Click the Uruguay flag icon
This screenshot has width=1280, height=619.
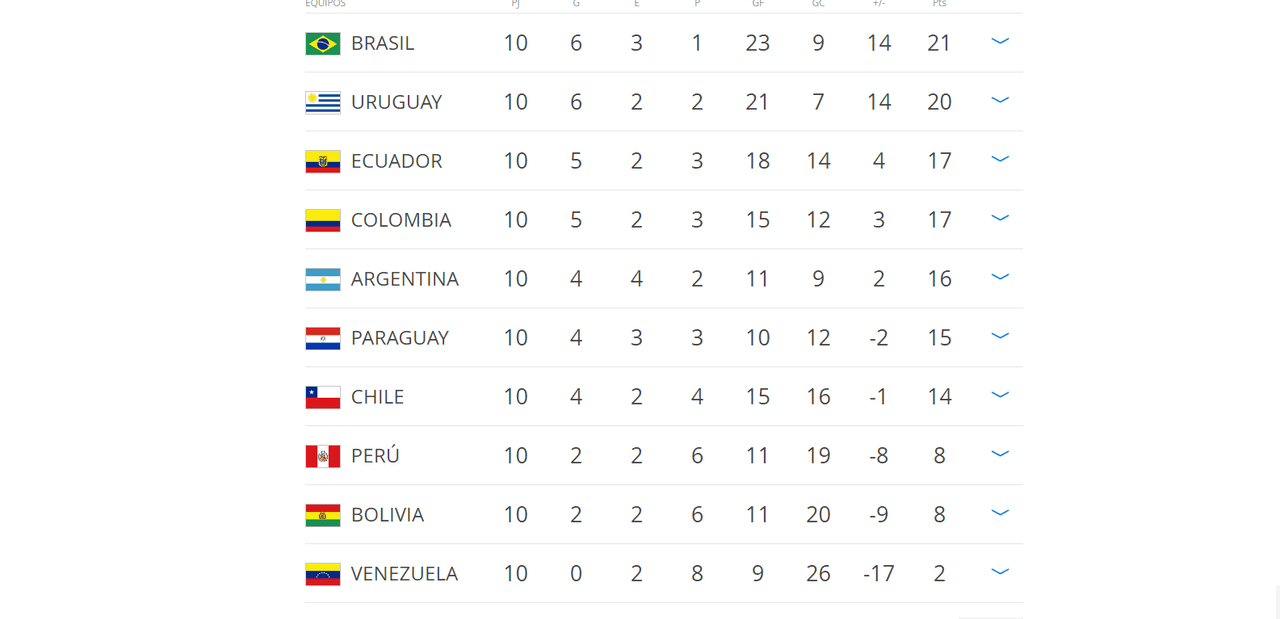click(x=322, y=102)
